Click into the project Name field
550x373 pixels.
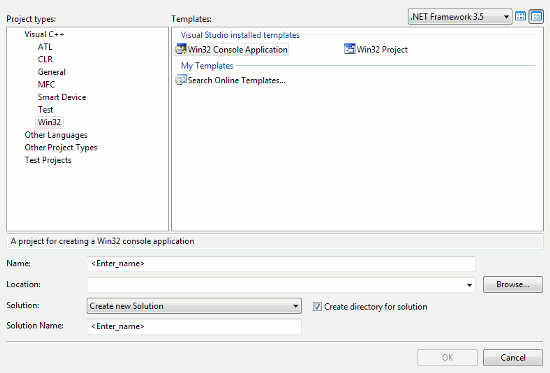281,264
